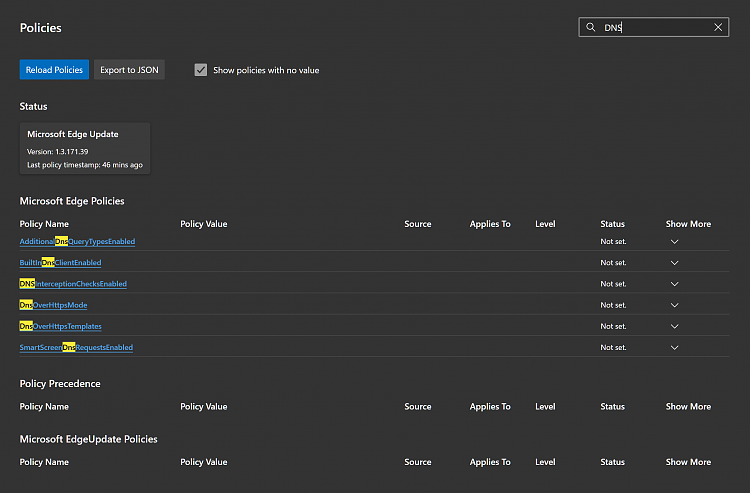
Task: Expand AdditionalDnsQueryTypesEnabled show more chevron
Action: 674,241
